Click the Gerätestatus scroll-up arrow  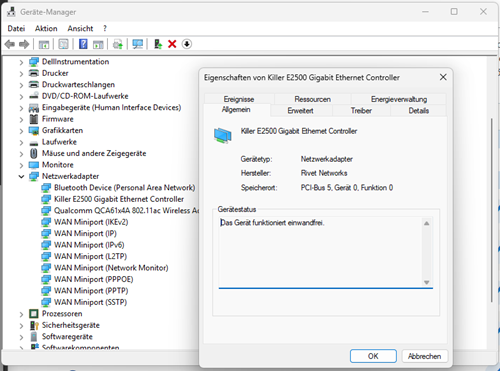point(426,223)
